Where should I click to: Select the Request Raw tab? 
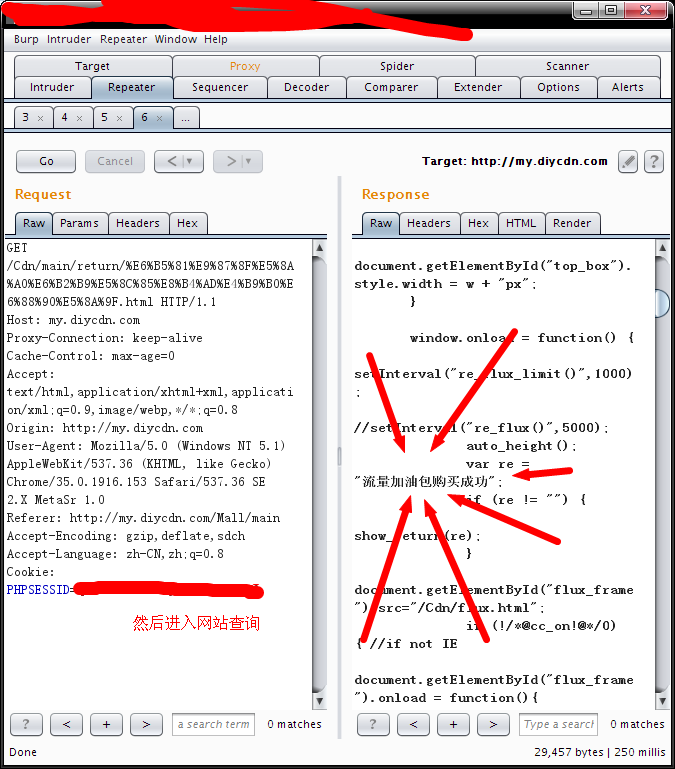point(34,224)
